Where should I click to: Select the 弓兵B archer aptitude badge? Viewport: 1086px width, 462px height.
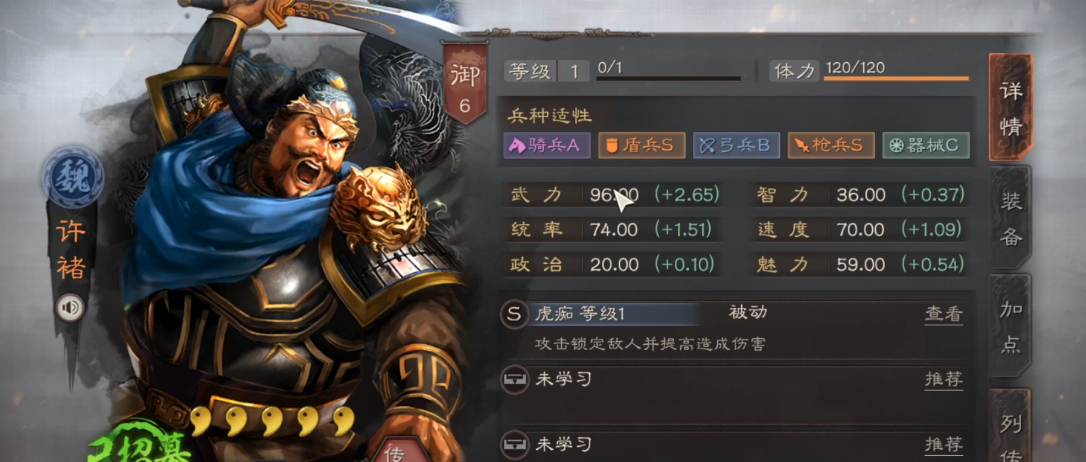736,145
